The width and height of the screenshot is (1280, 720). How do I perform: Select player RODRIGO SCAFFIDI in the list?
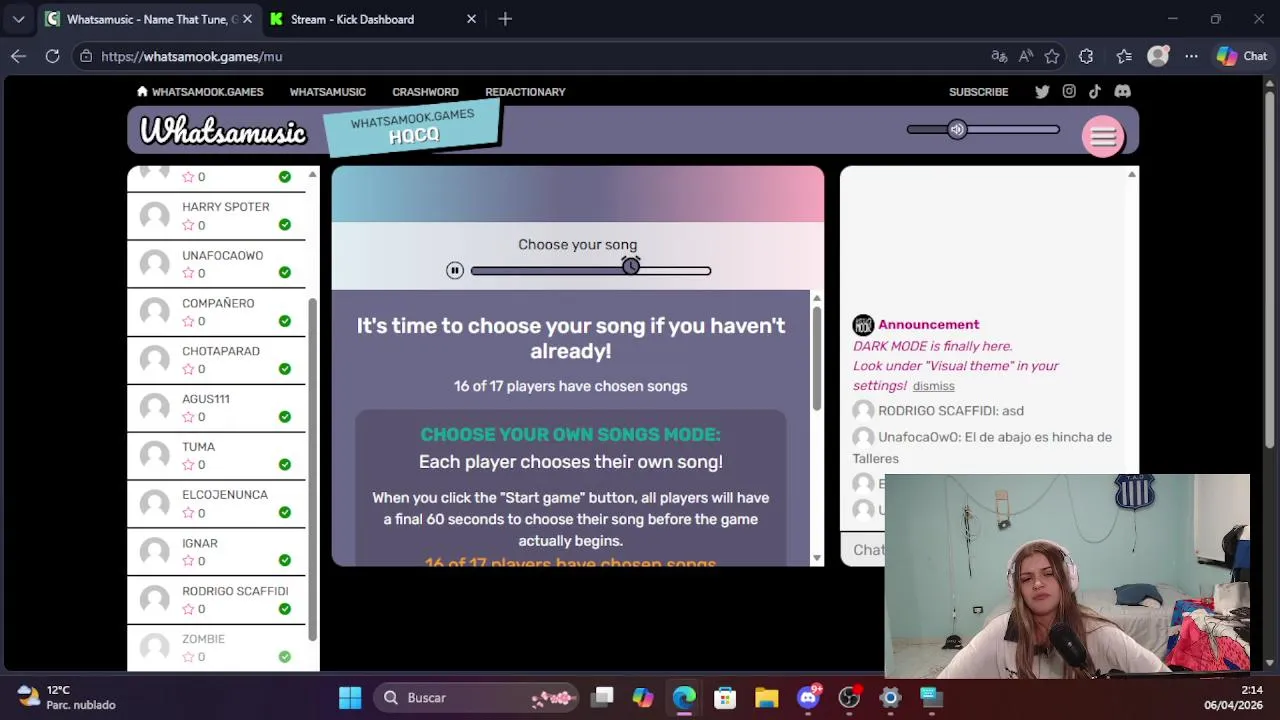pos(216,599)
